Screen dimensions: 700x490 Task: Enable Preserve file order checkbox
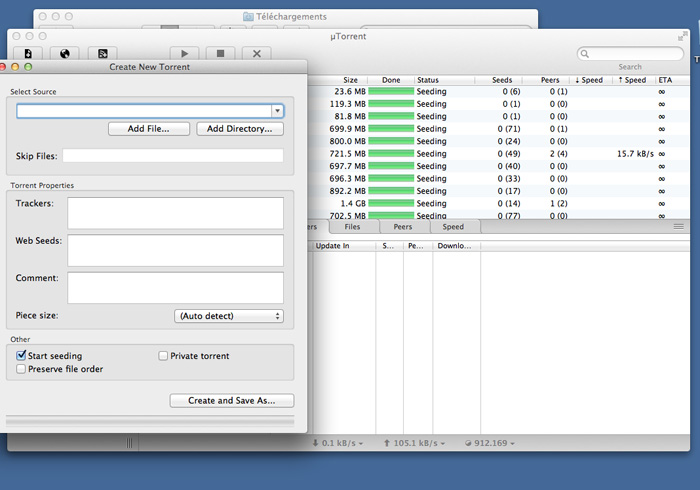coord(21,369)
